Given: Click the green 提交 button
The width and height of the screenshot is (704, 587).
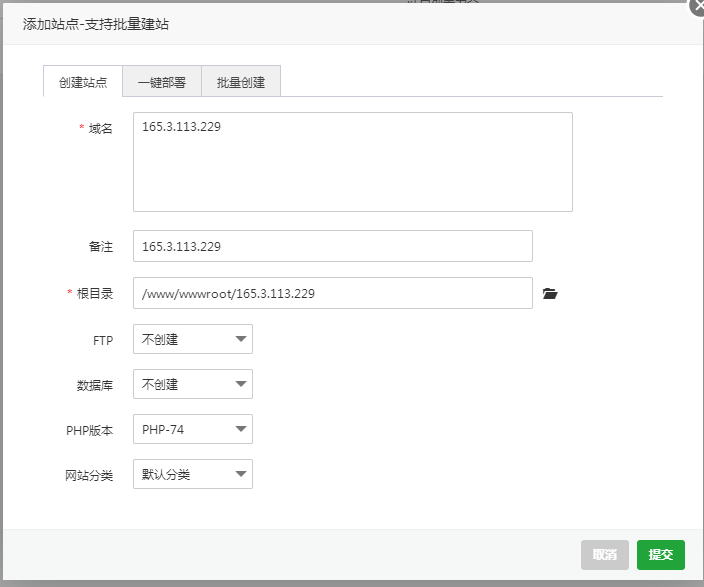Looking at the screenshot, I should click(x=660, y=555).
